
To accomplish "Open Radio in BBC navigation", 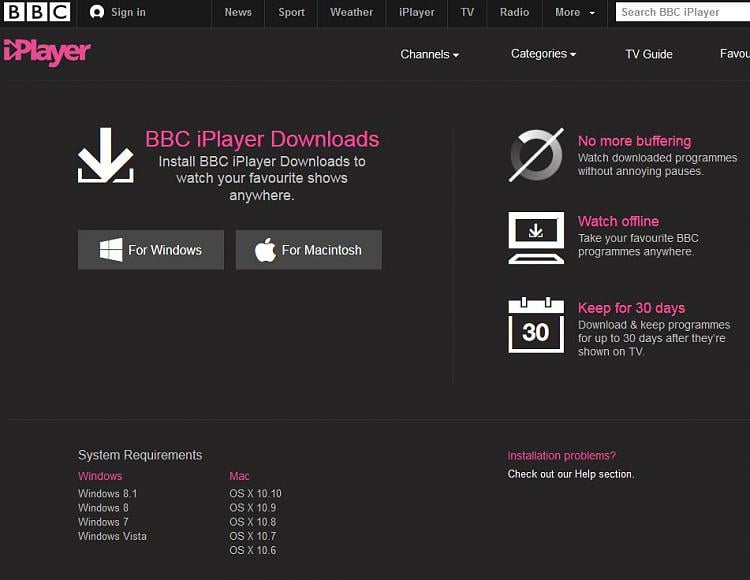I will coord(515,12).
